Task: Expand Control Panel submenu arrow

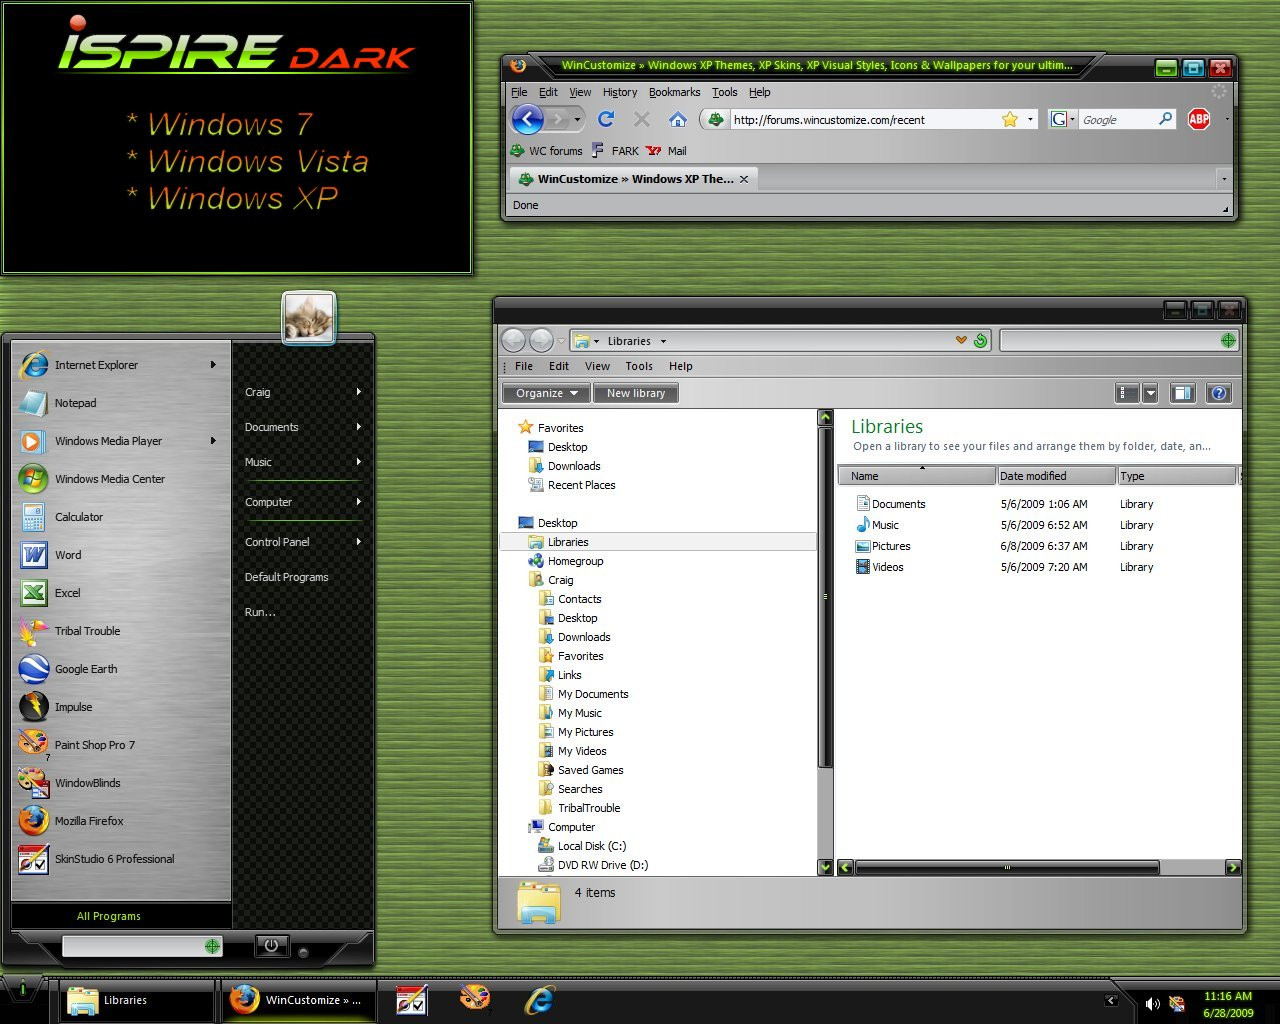Action: (359, 542)
